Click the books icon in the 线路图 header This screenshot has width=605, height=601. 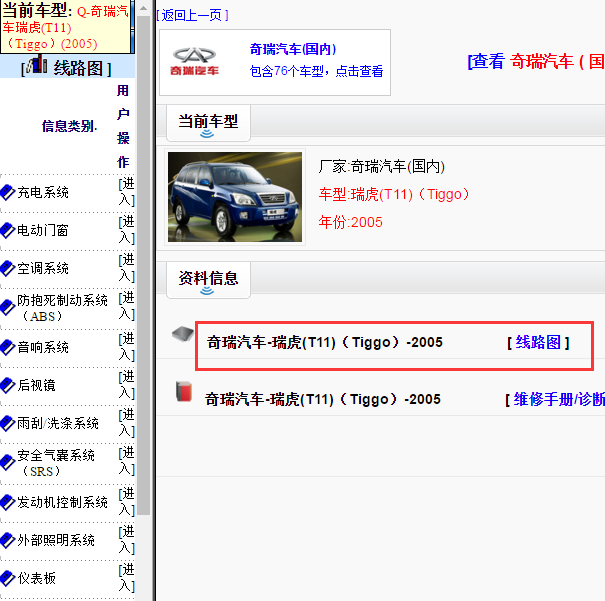(x=37, y=64)
